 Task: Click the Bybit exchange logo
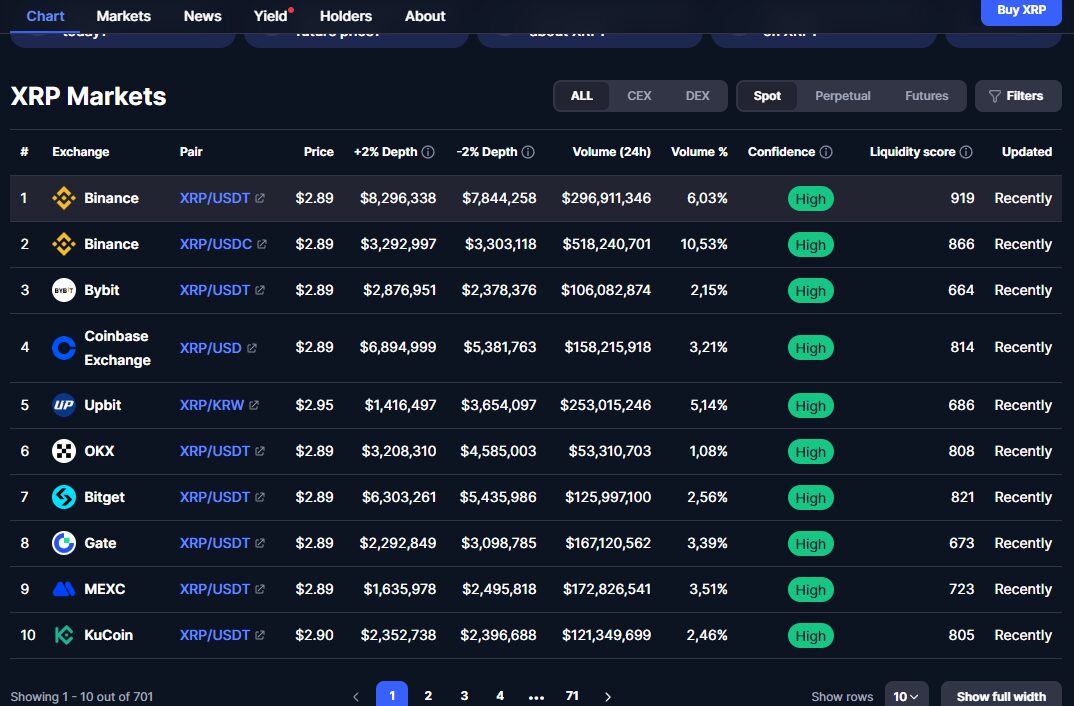(64, 290)
